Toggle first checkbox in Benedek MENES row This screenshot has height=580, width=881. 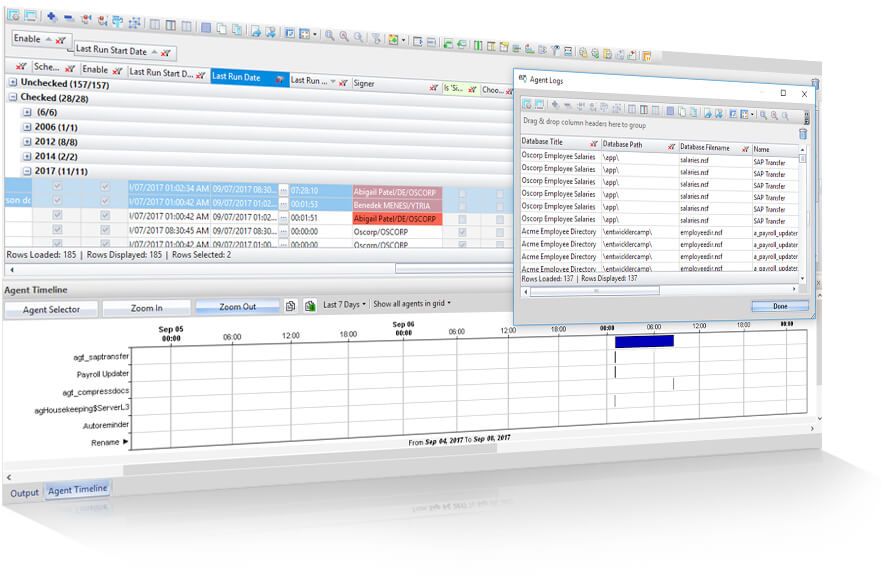tap(57, 200)
